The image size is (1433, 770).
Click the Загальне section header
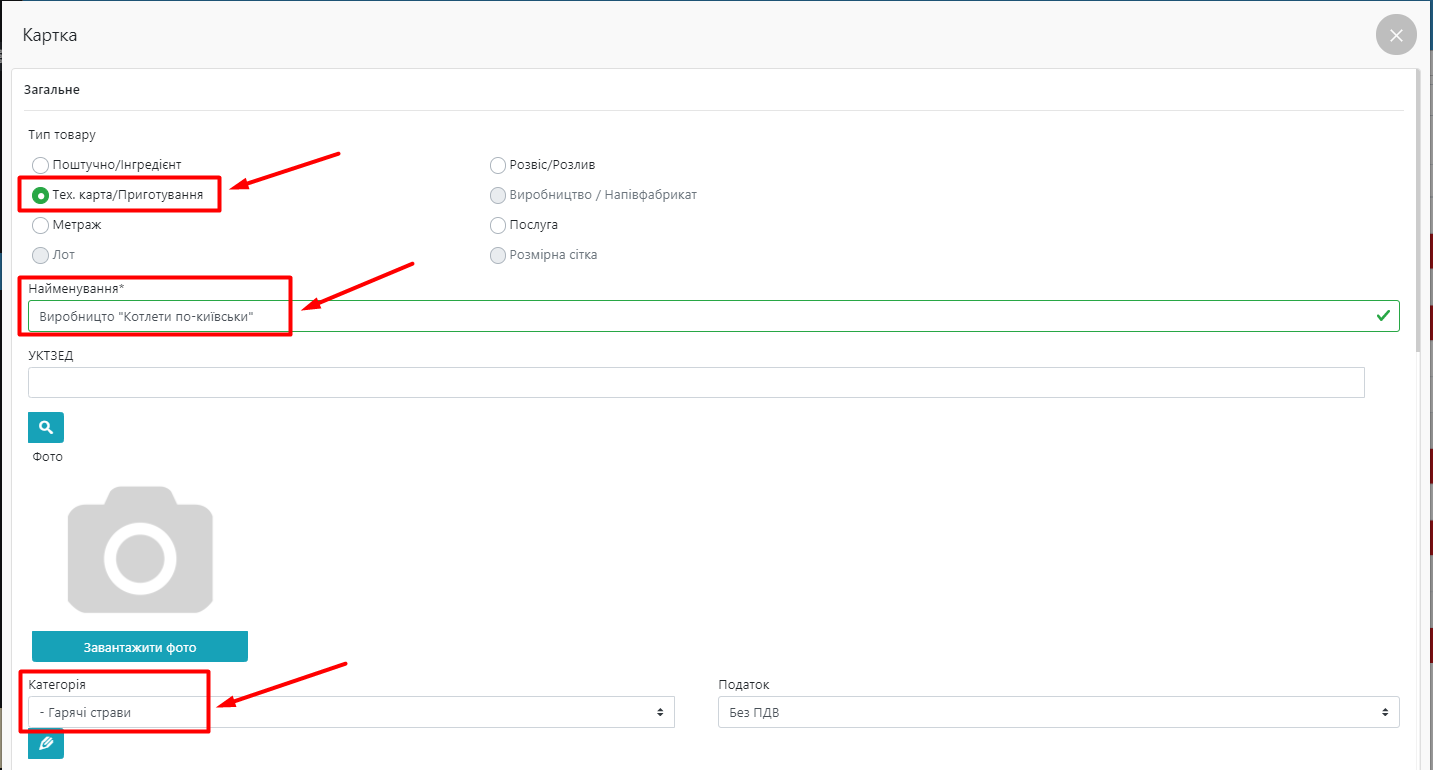(x=52, y=90)
